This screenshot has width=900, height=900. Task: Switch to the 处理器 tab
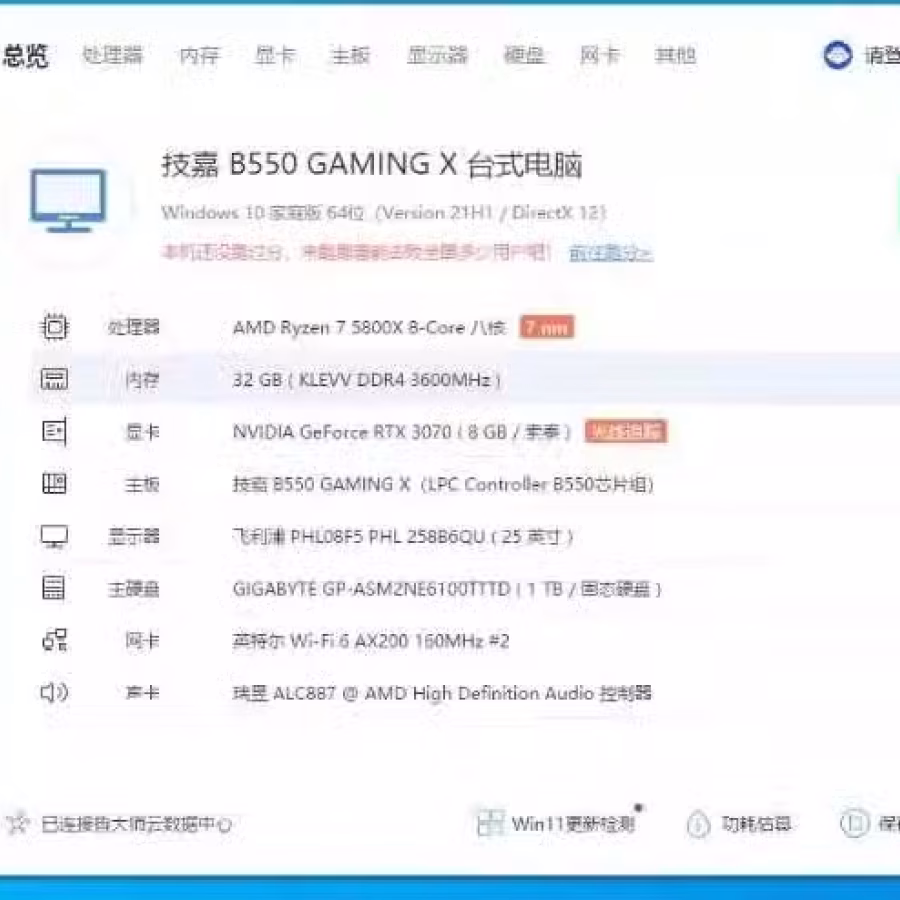(112, 56)
